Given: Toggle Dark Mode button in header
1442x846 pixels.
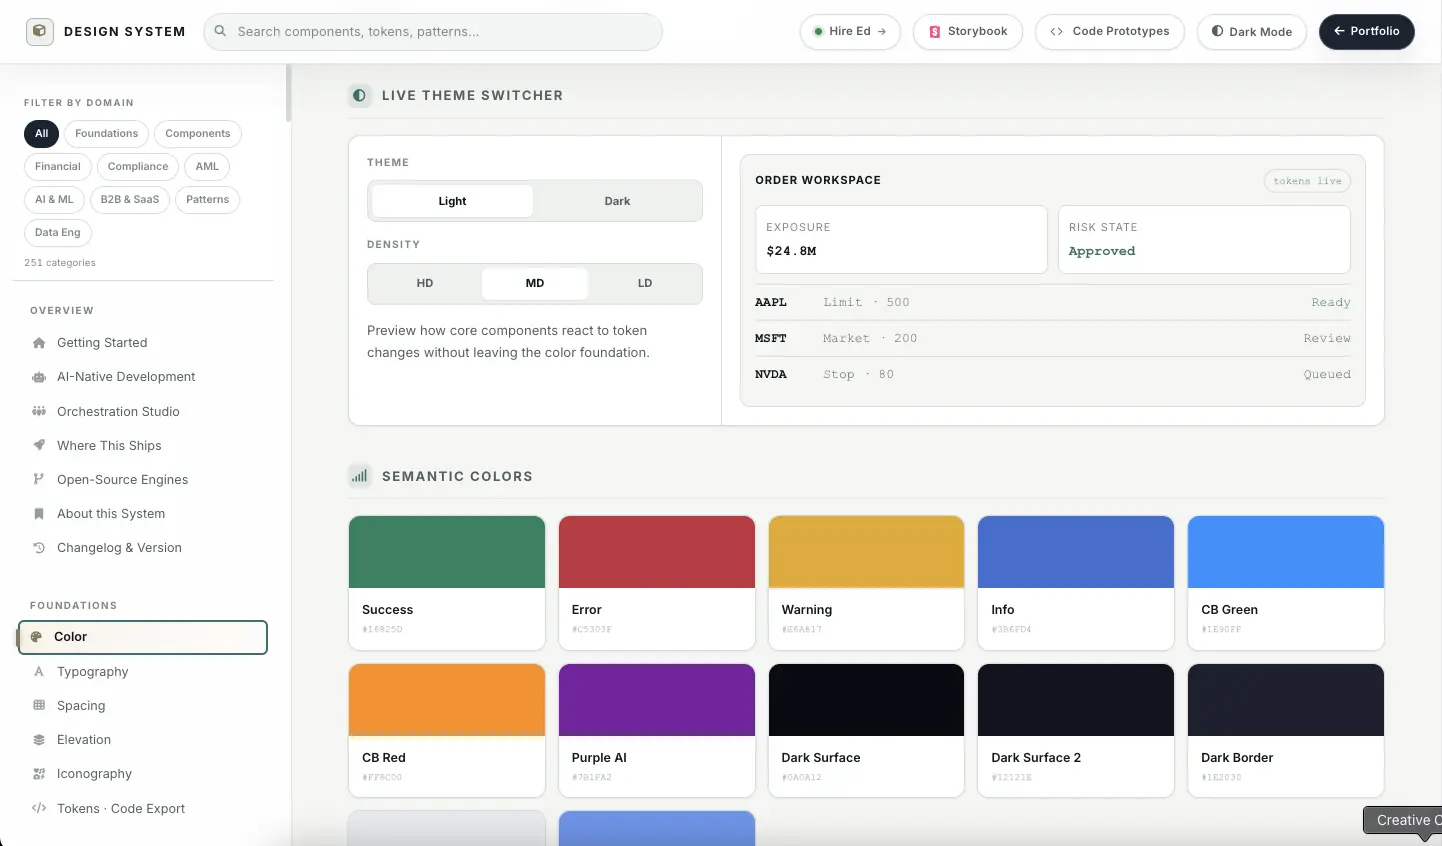Looking at the screenshot, I should 1252,31.
